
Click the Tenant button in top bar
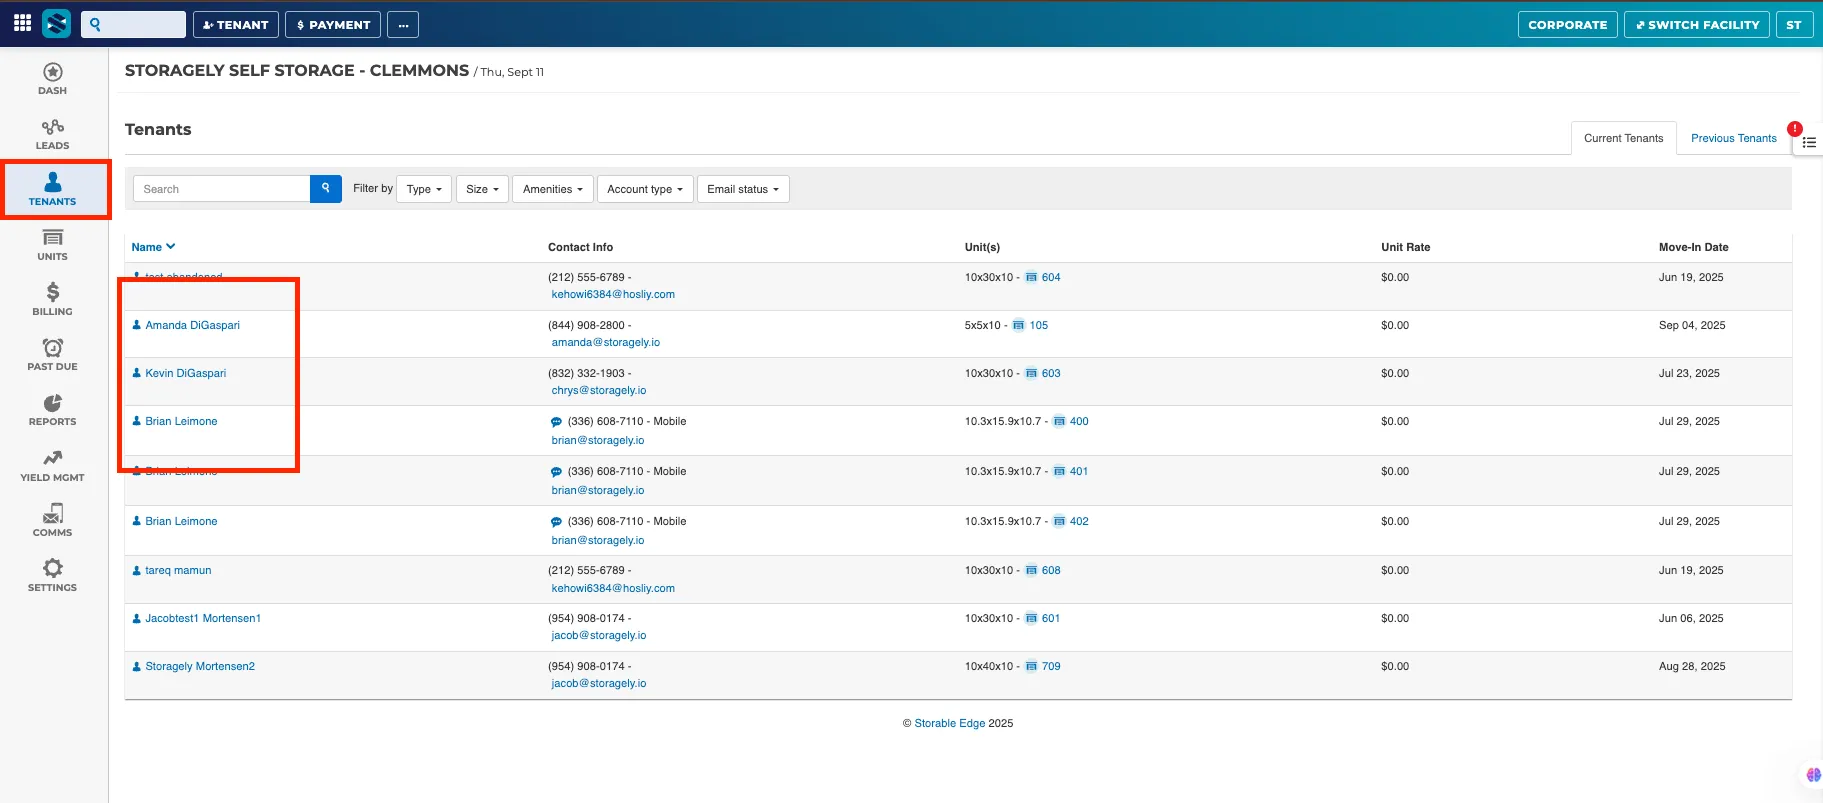coord(235,25)
